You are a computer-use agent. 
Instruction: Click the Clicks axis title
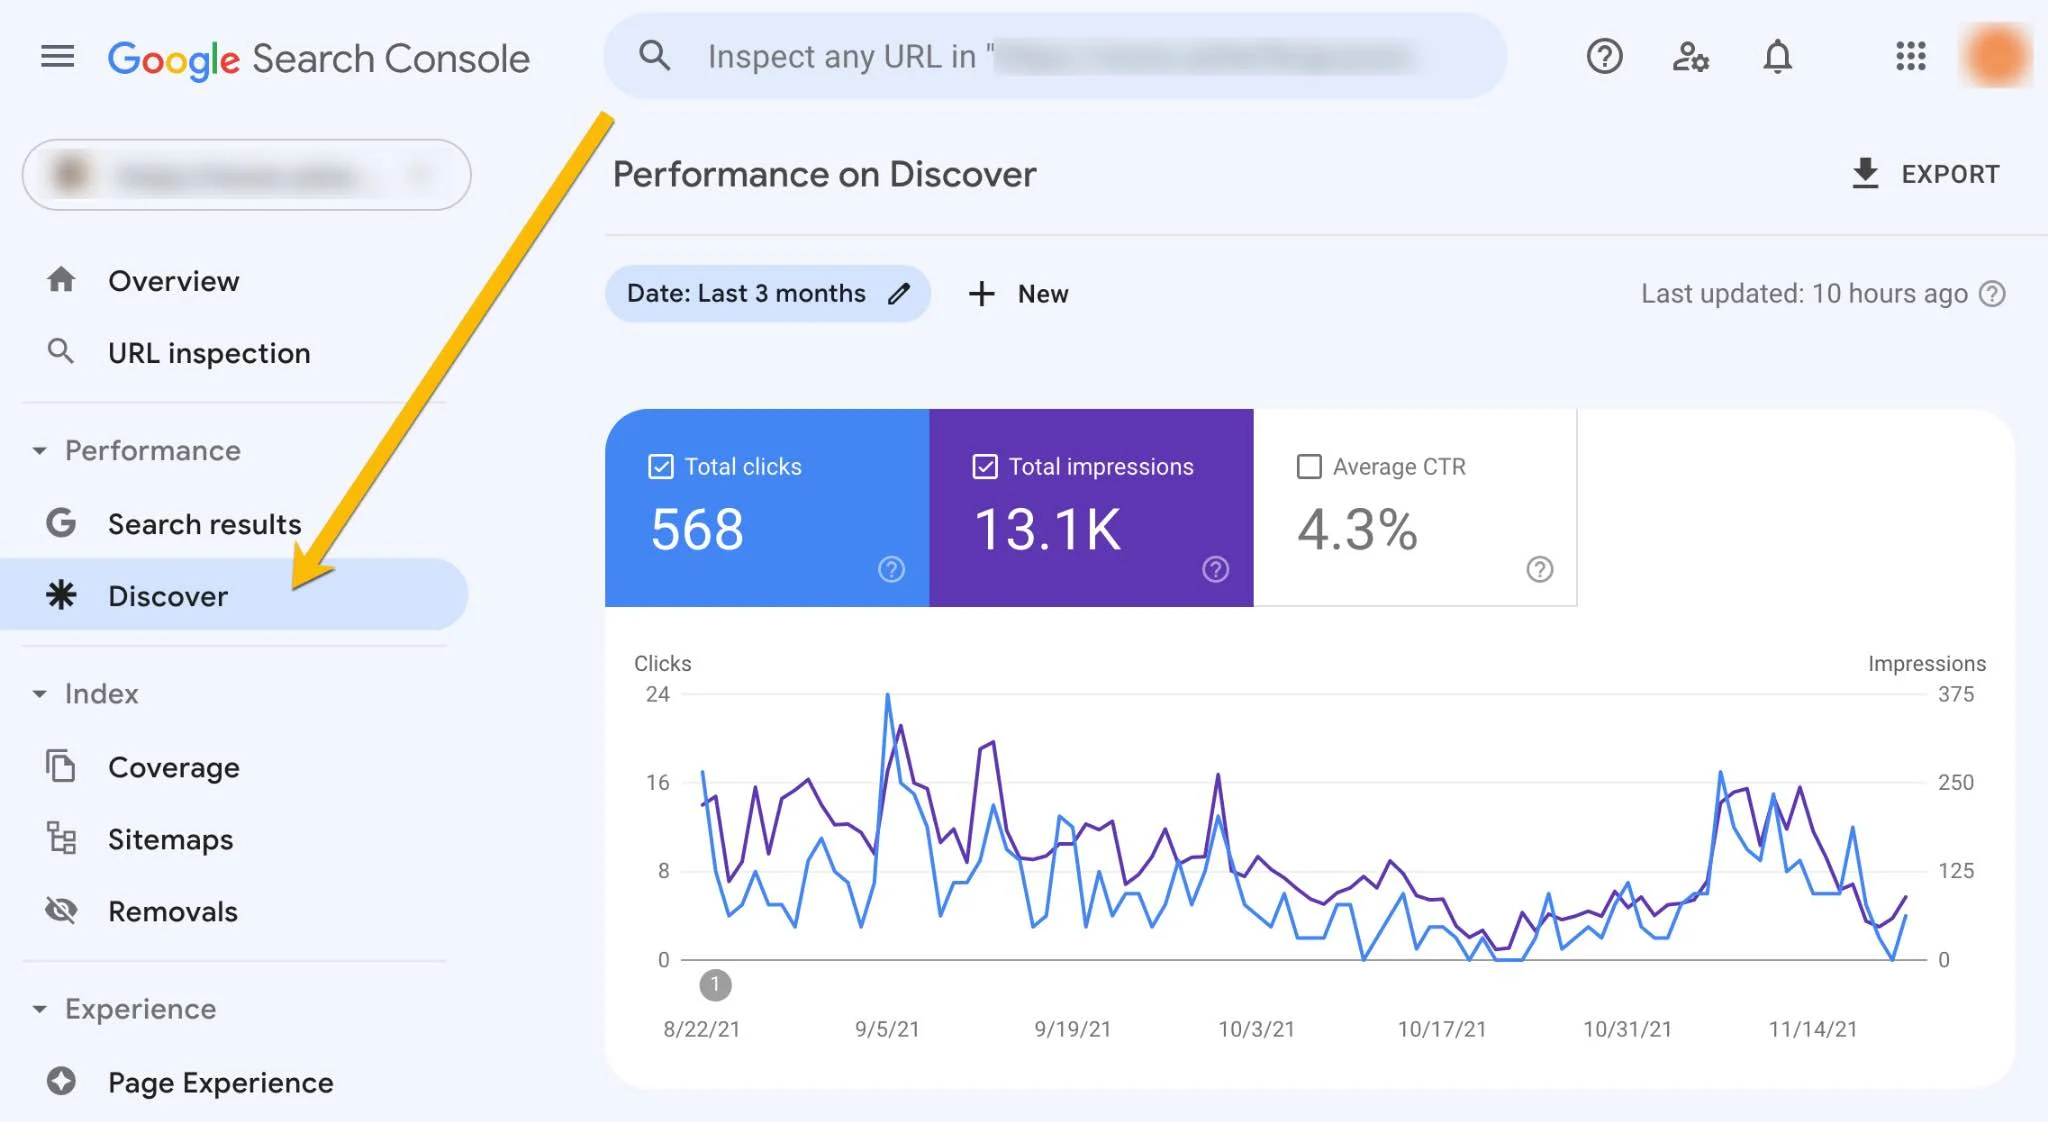[662, 663]
